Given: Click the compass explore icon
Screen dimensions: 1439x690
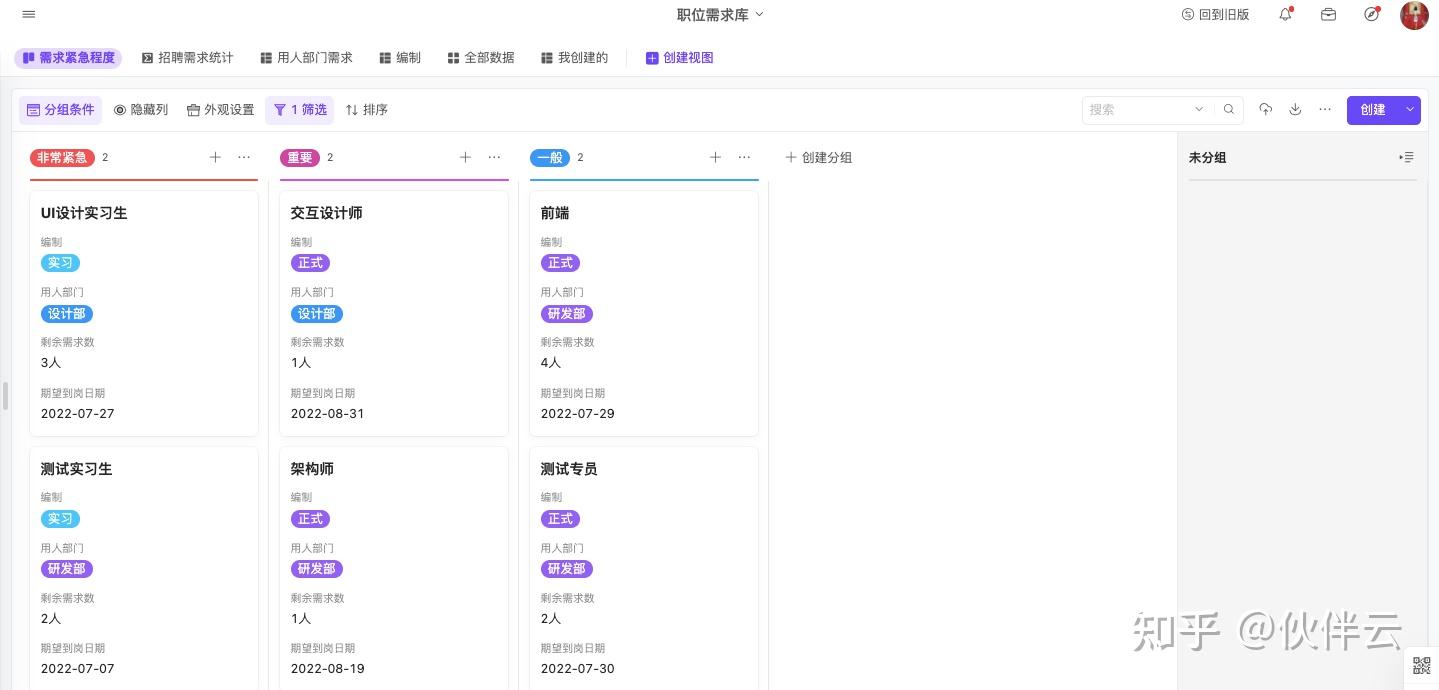Looking at the screenshot, I should [x=1372, y=14].
